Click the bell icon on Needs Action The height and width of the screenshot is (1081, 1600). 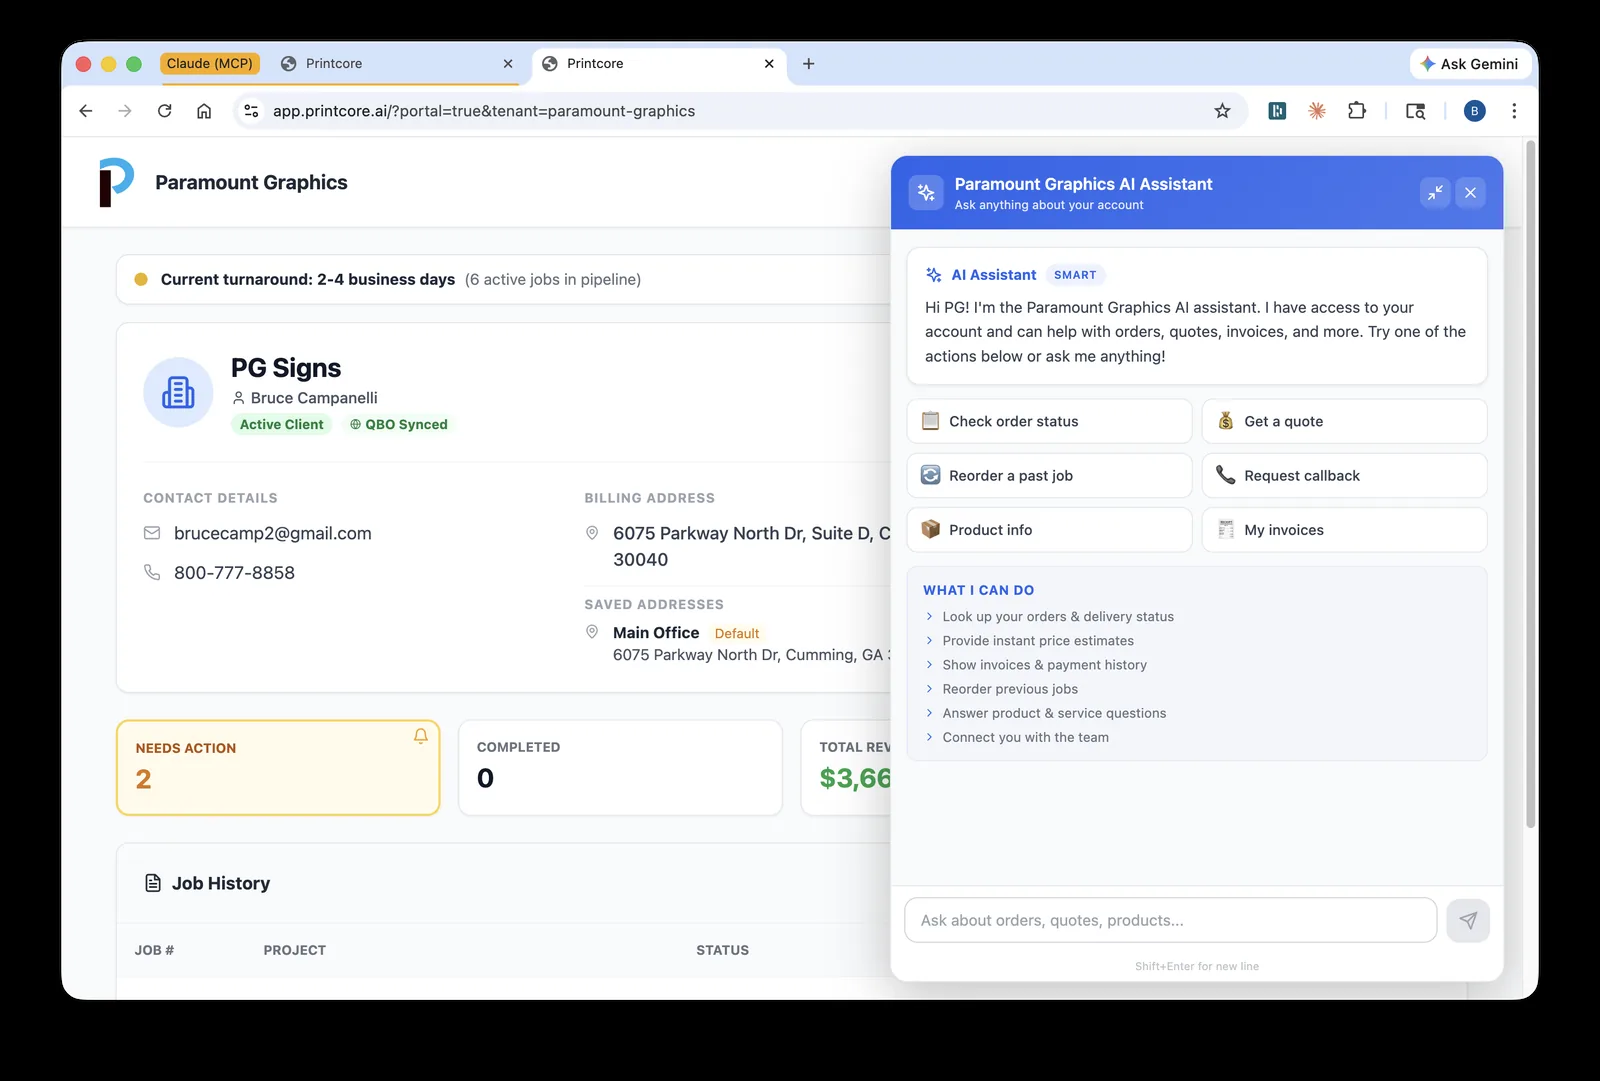421,736
